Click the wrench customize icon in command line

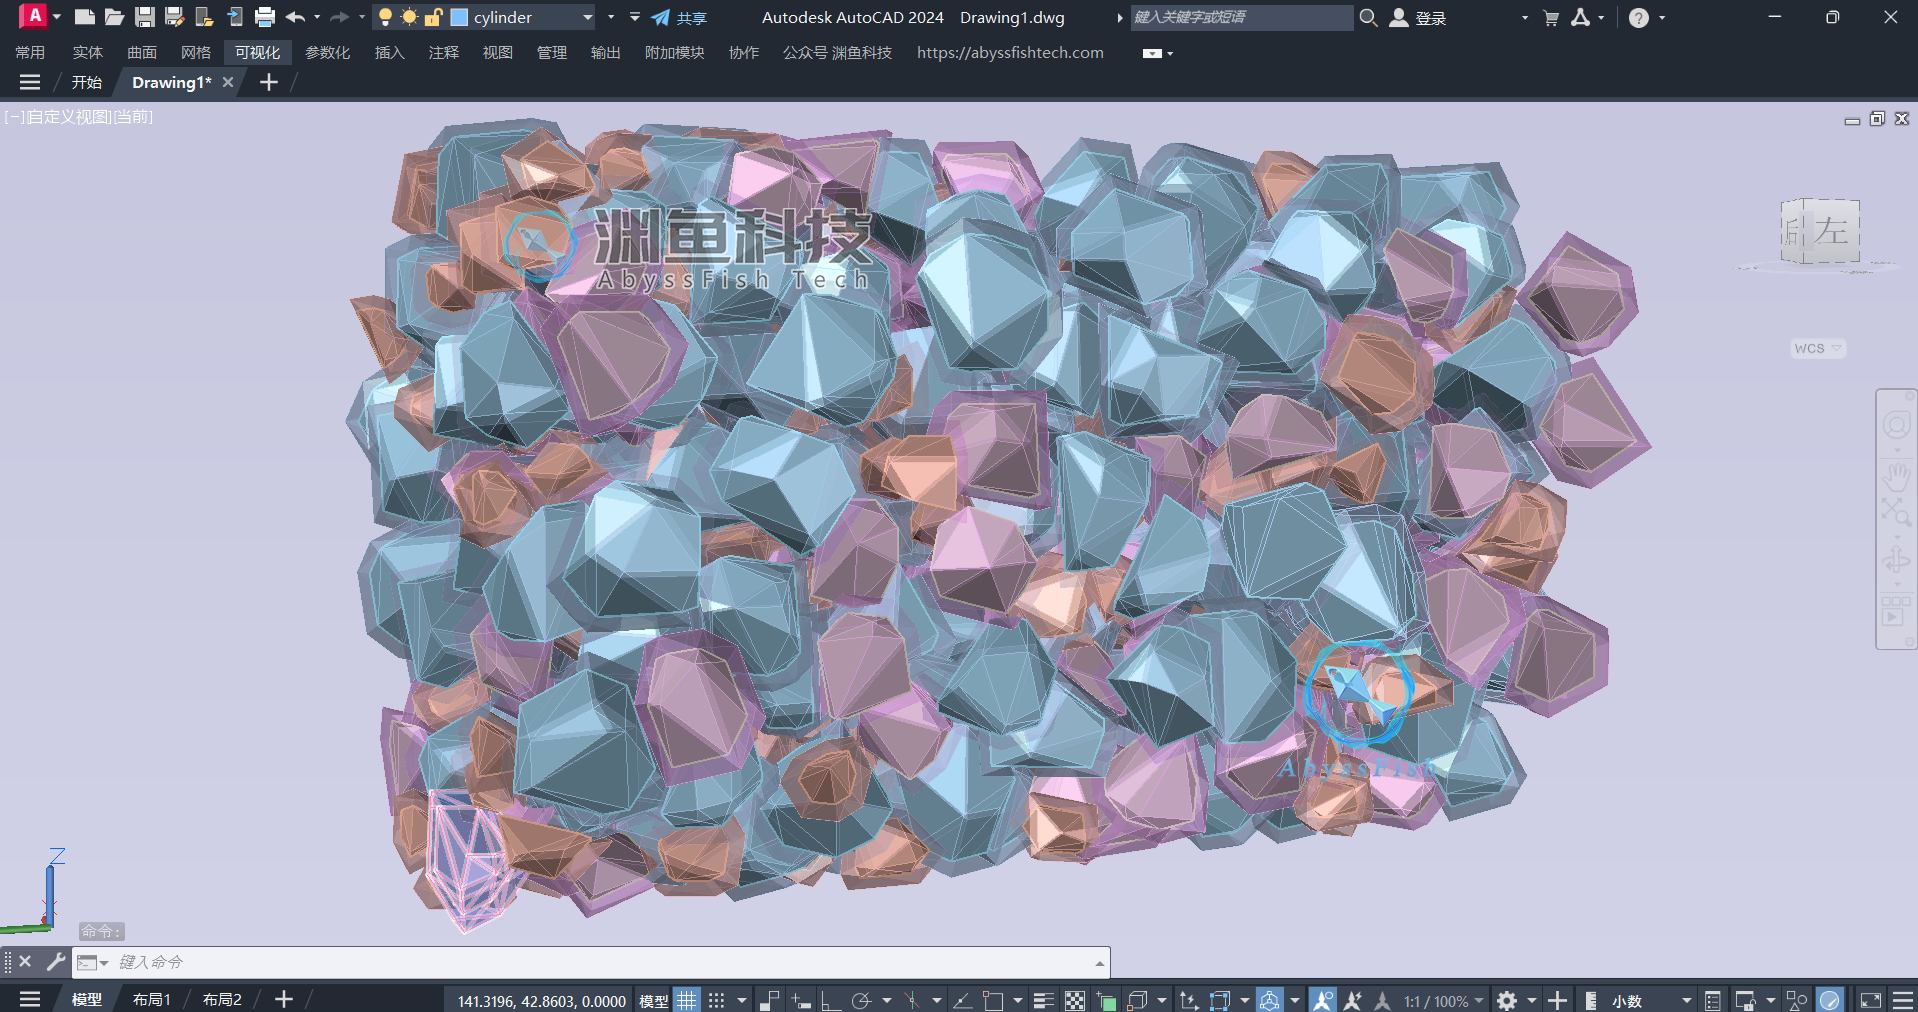coord(56,962)
